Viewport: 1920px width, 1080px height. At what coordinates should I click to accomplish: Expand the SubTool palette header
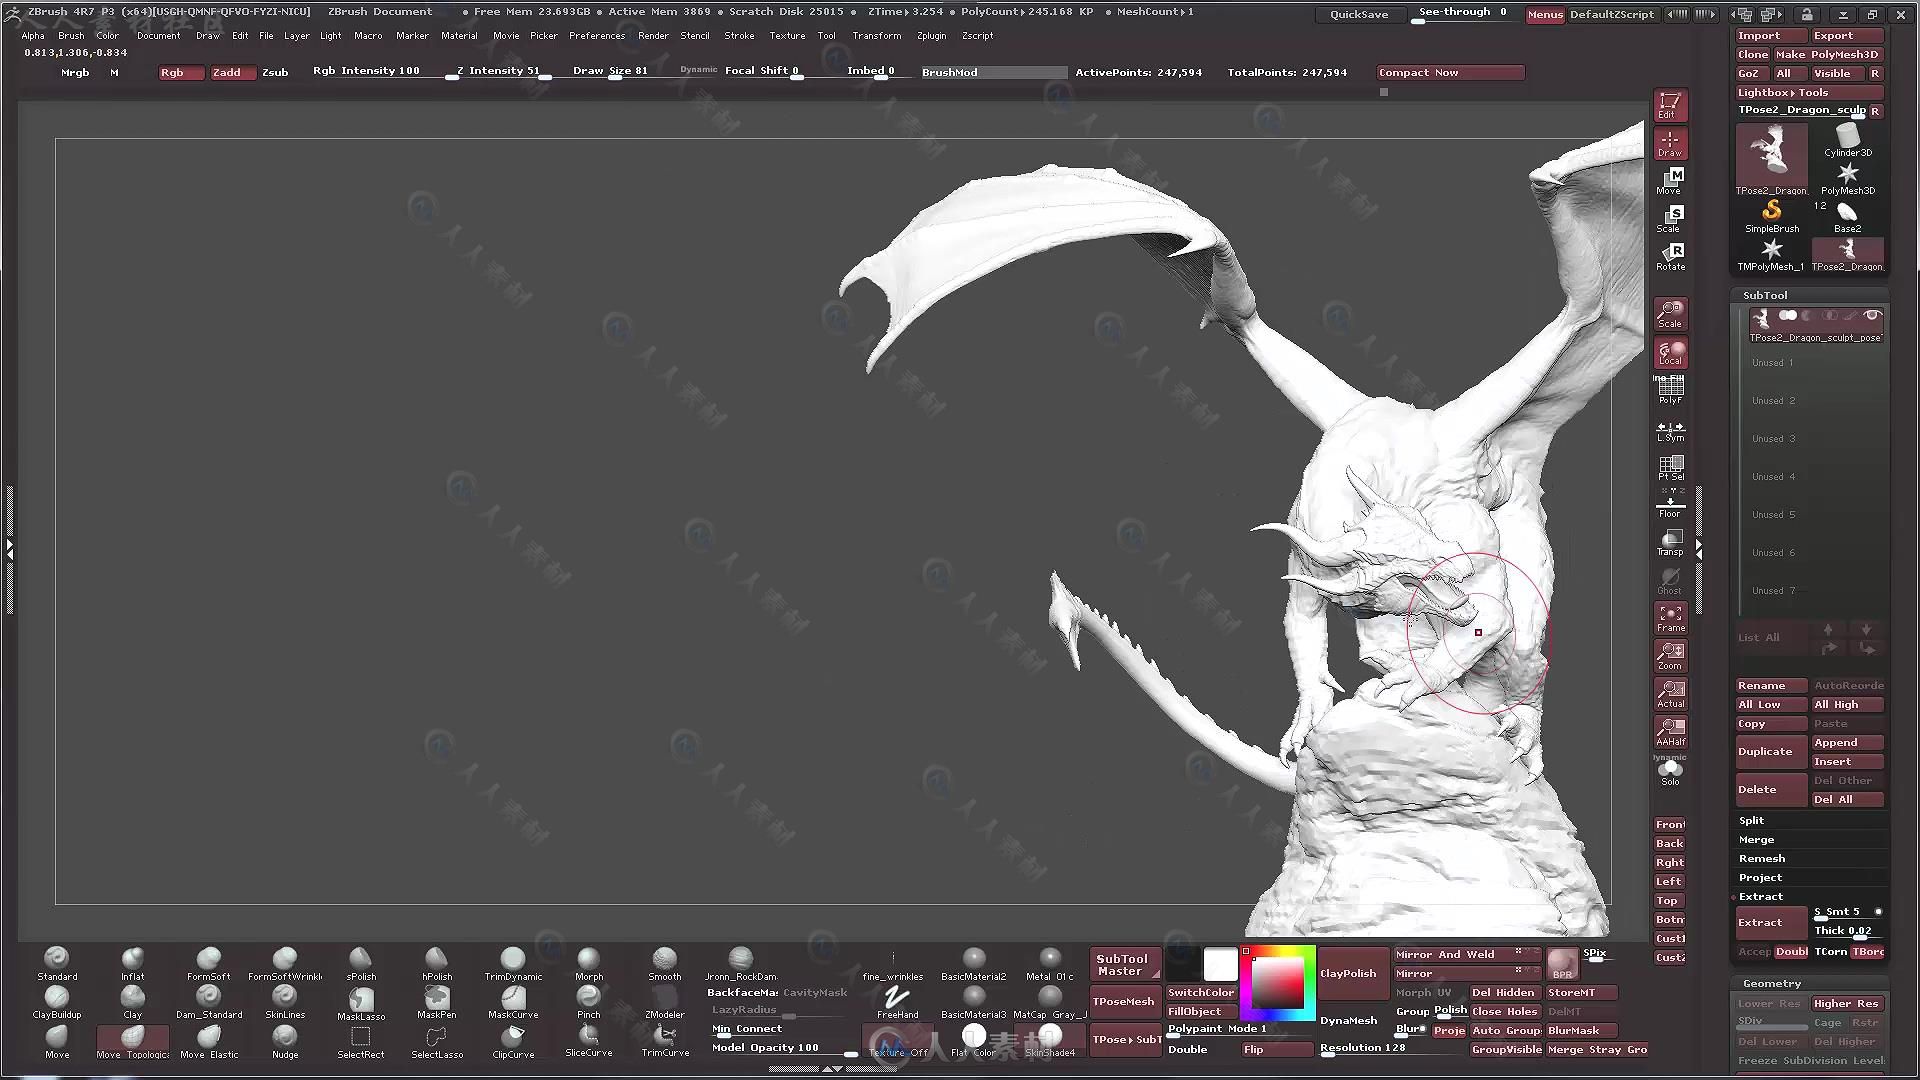(x=1765, y=295)
